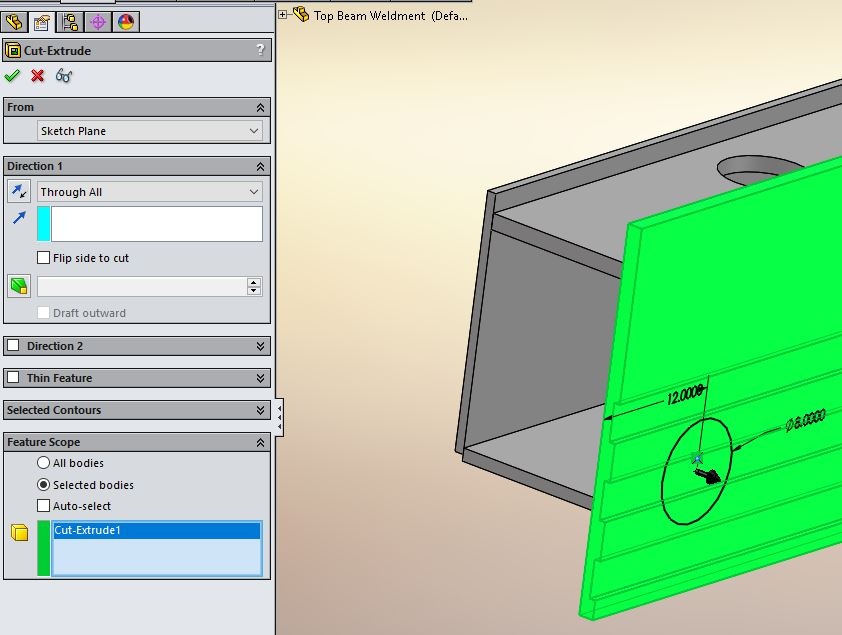Image resolution: width=842 pixels, height=635 pixels.
Task: Collapse the Feature Scope section
Action: click(x=260, y=443)
